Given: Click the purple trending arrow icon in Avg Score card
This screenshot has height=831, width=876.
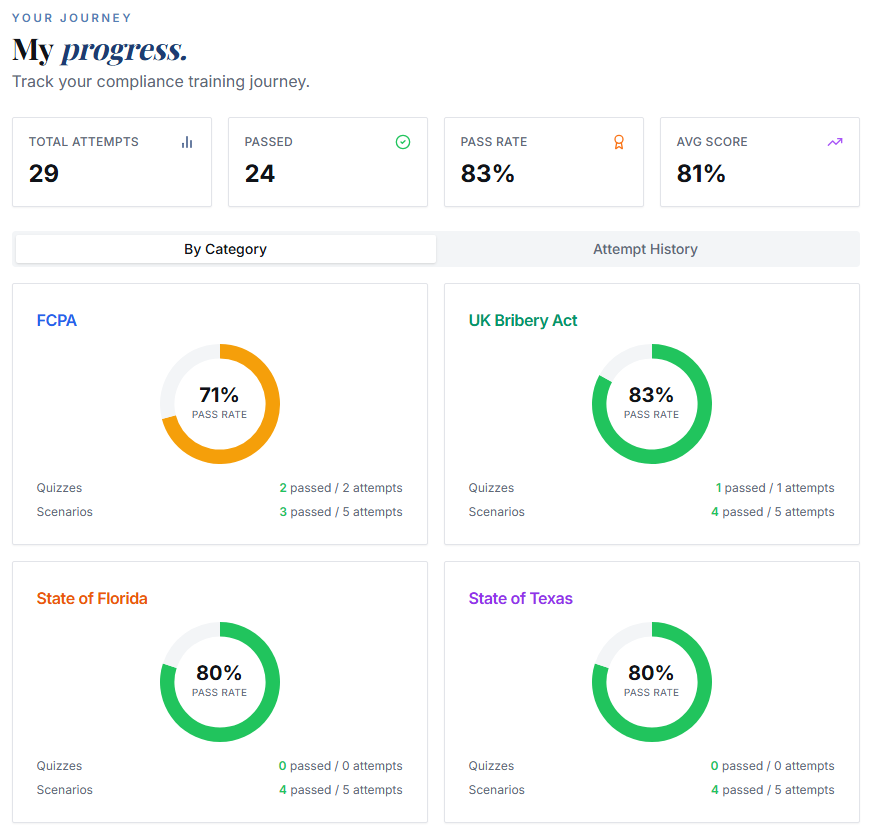Looking at the screenshot, I should [x=835, y=142].
